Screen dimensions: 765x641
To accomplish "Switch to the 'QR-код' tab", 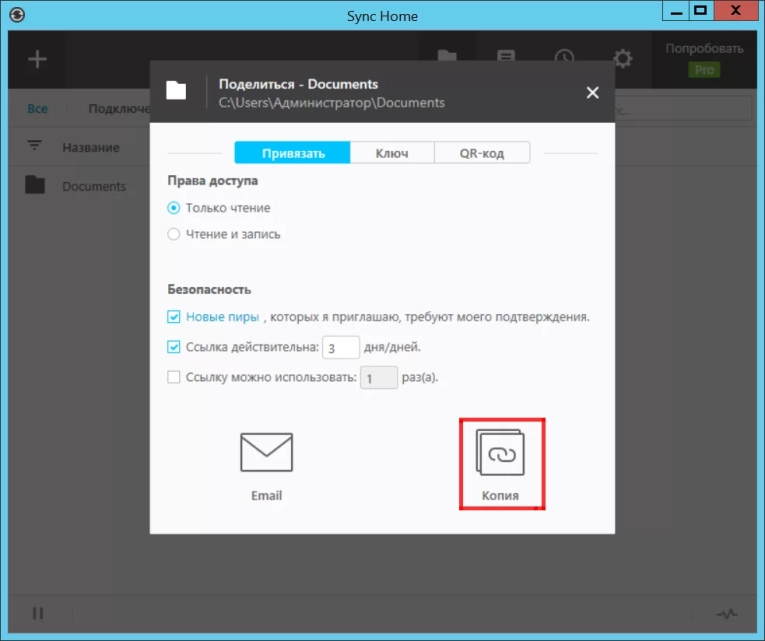I will (x=482, y=153).
